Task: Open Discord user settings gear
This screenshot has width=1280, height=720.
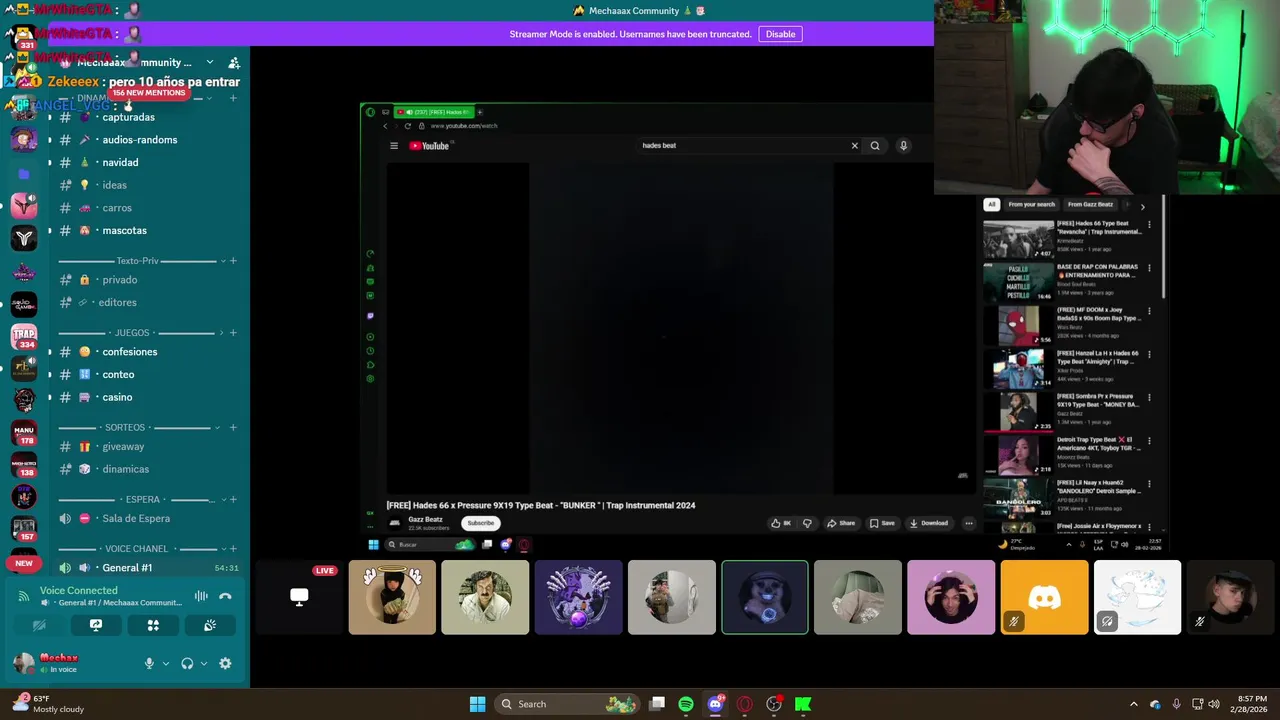Action: (x=225, y=663)
